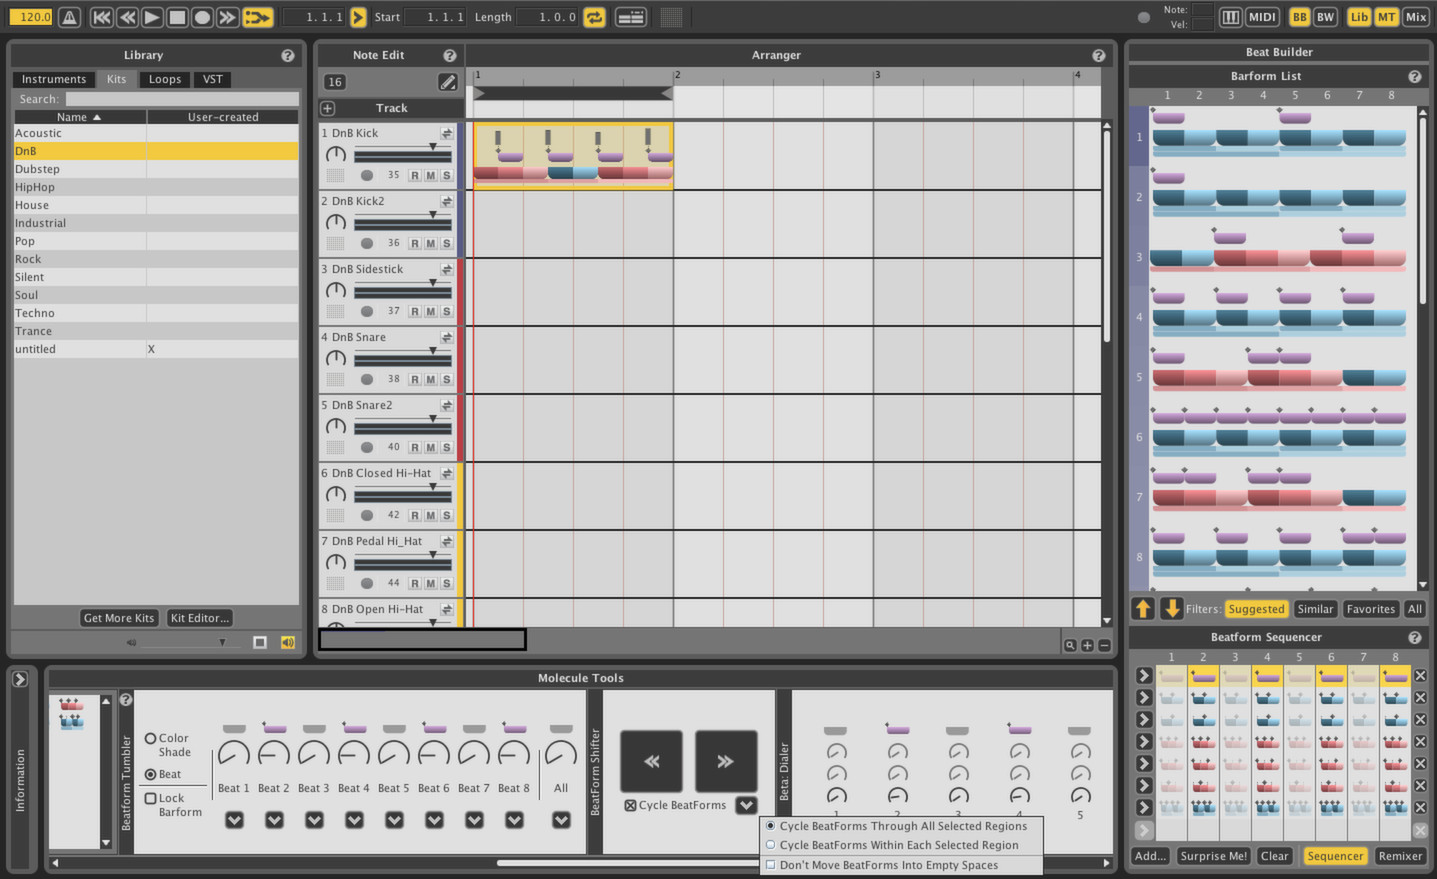Image resolution: width=1437 pixels, height=879 pixels.
Task: Expand the Cycle BeatForms options dropdown
Action: 746,805
